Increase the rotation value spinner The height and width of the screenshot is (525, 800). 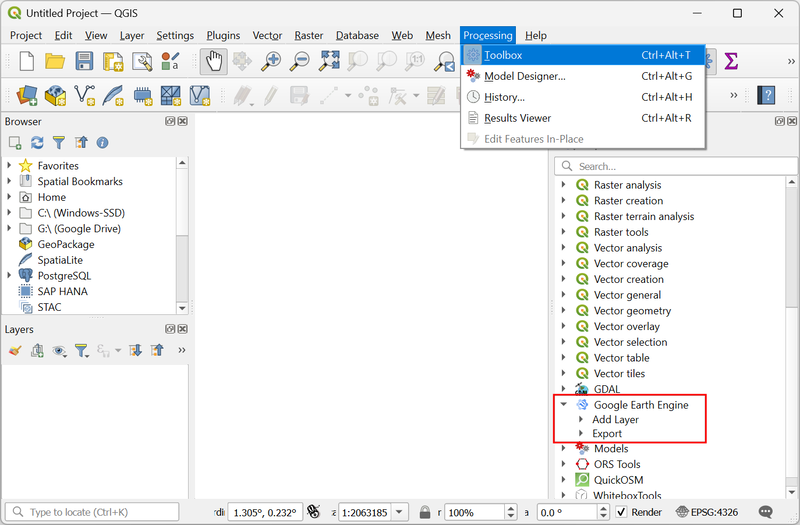604,508
